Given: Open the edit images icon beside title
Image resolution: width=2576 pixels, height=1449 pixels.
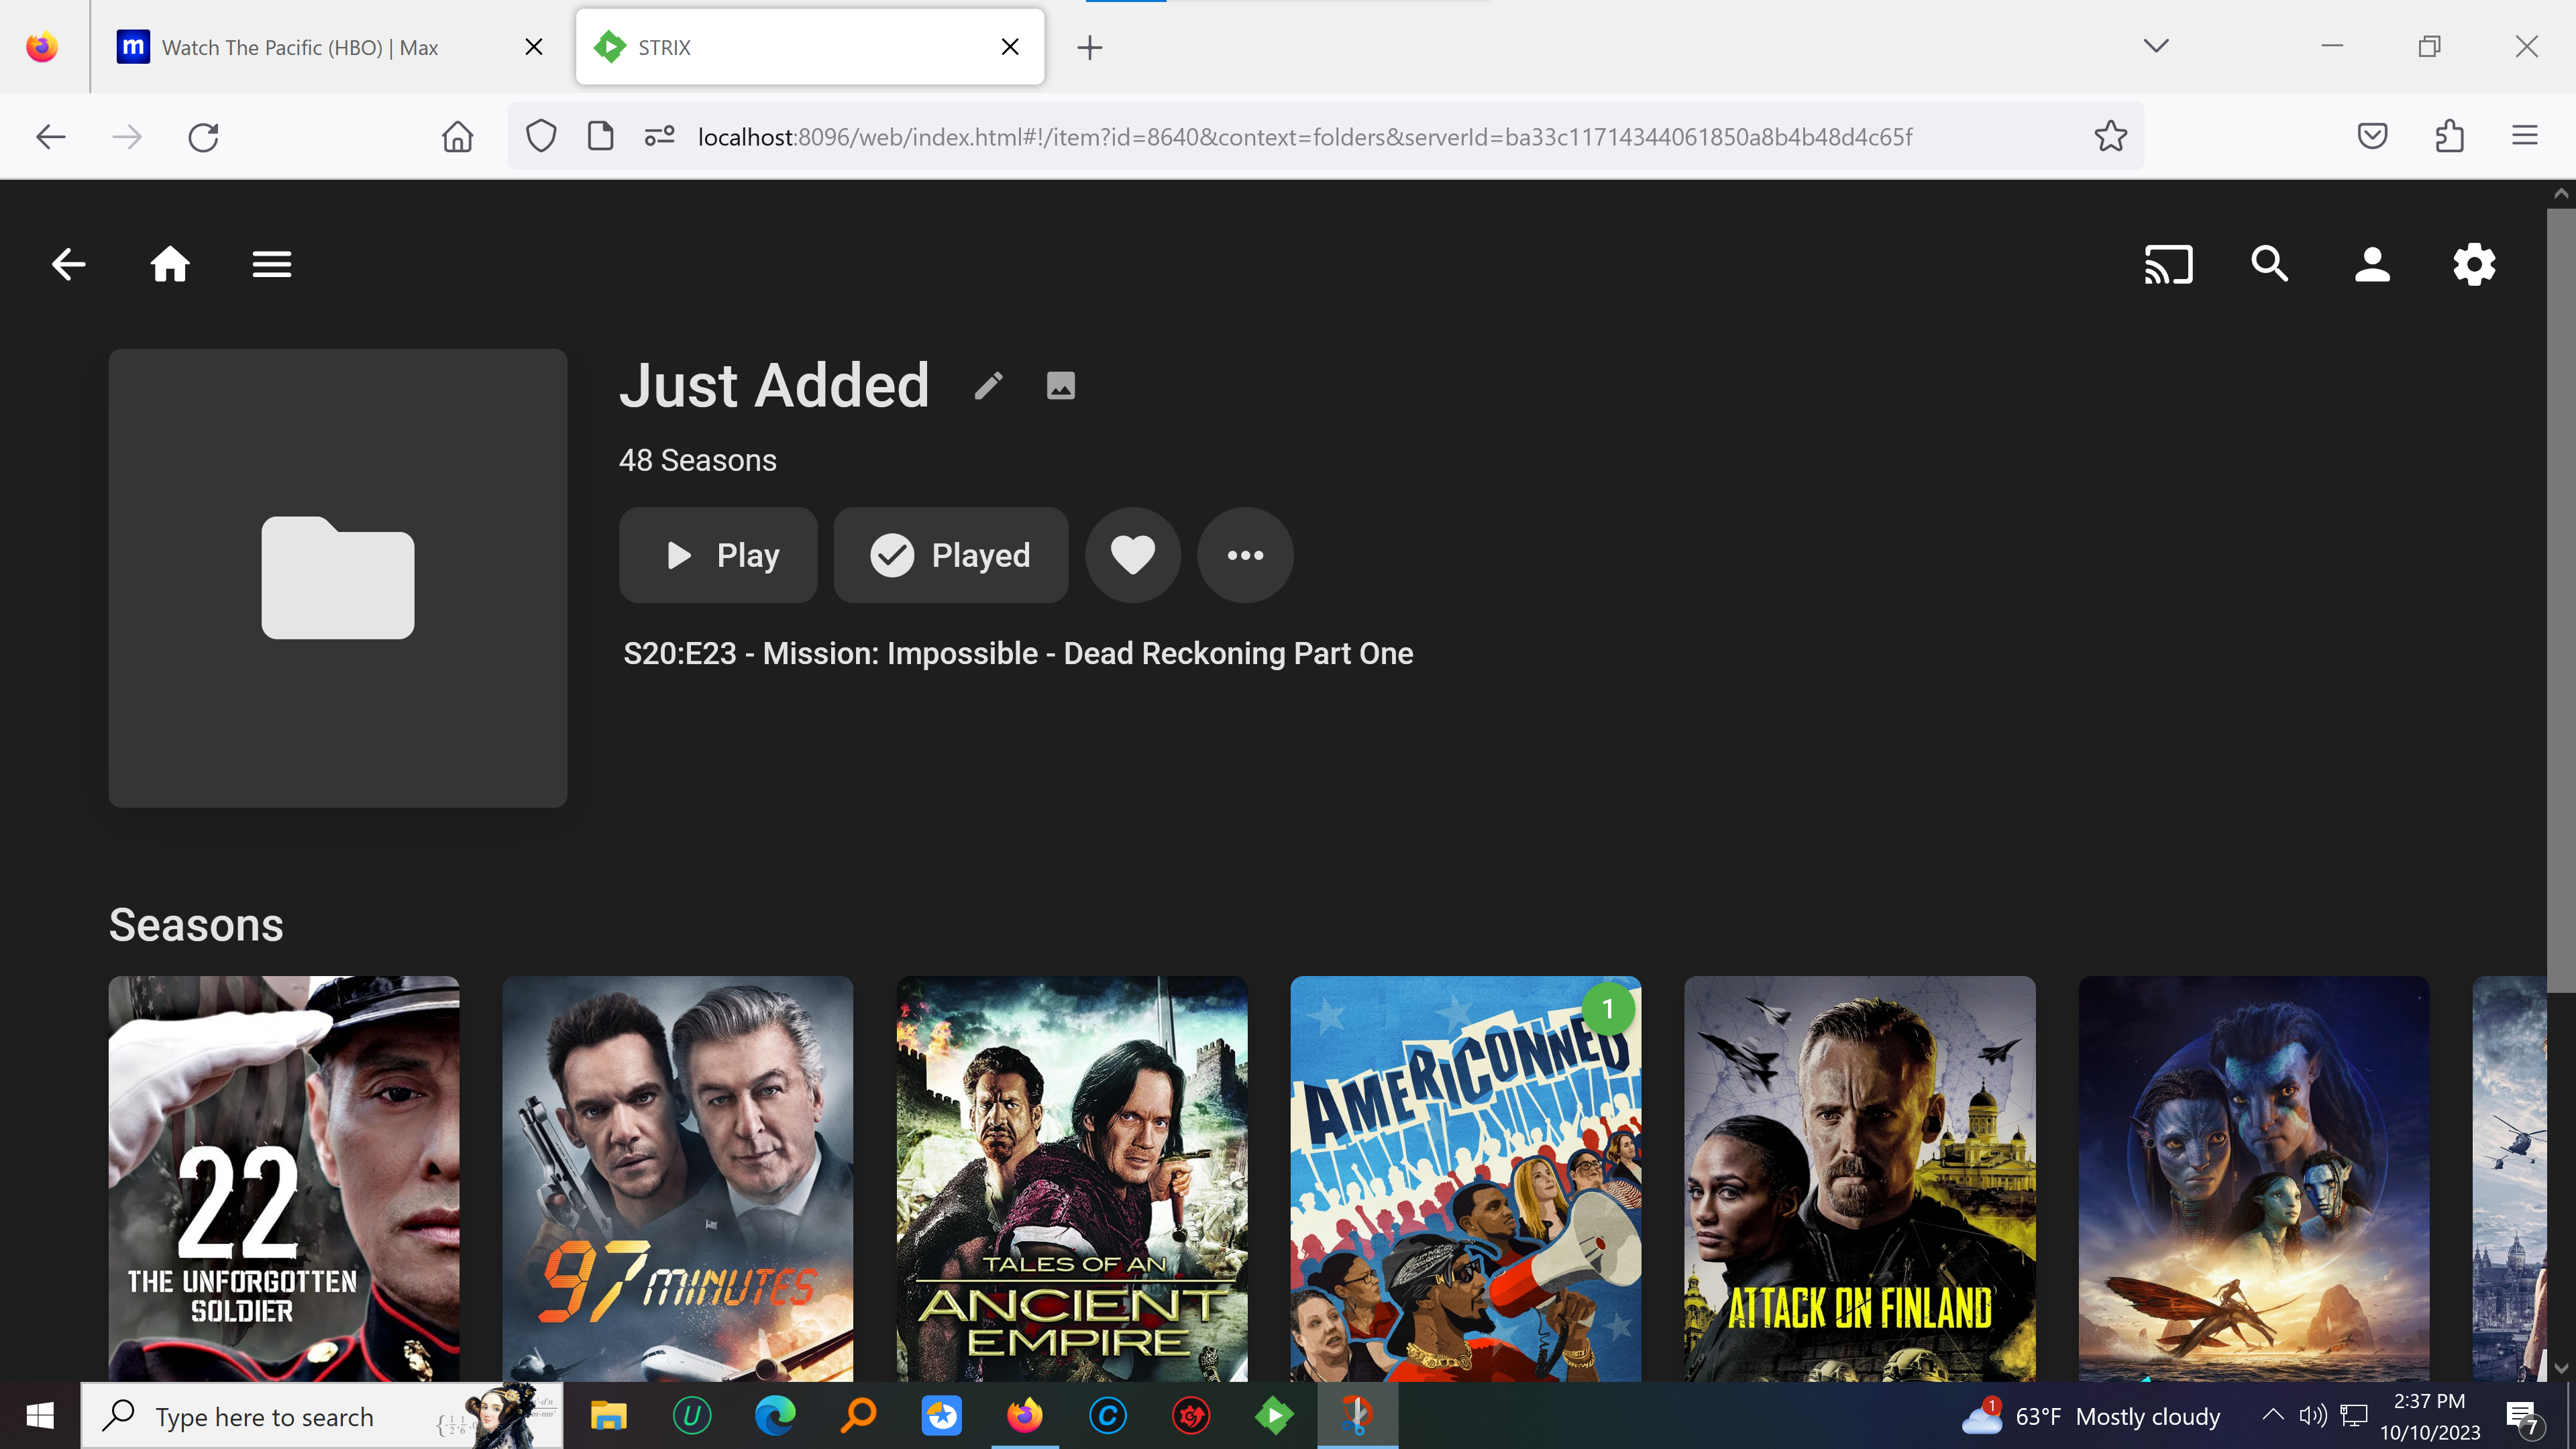Looking at the screenshot, I should 1060,386.
